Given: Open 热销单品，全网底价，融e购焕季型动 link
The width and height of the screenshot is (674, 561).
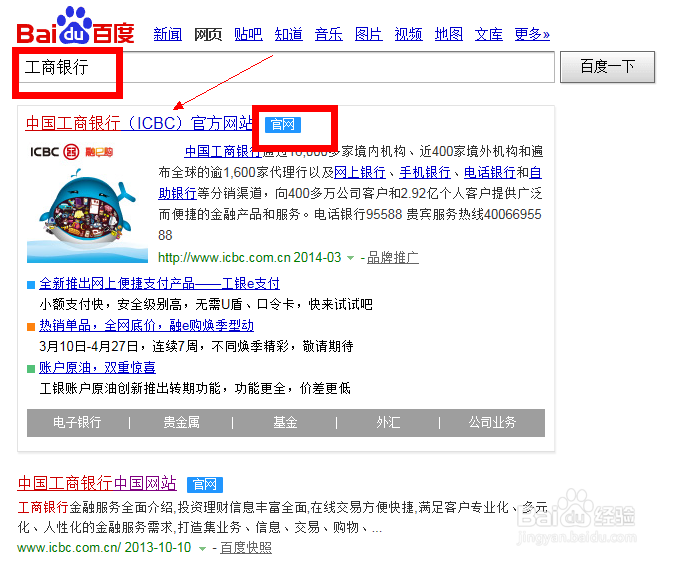Looking at the screenshot, I should pos(147,325).
